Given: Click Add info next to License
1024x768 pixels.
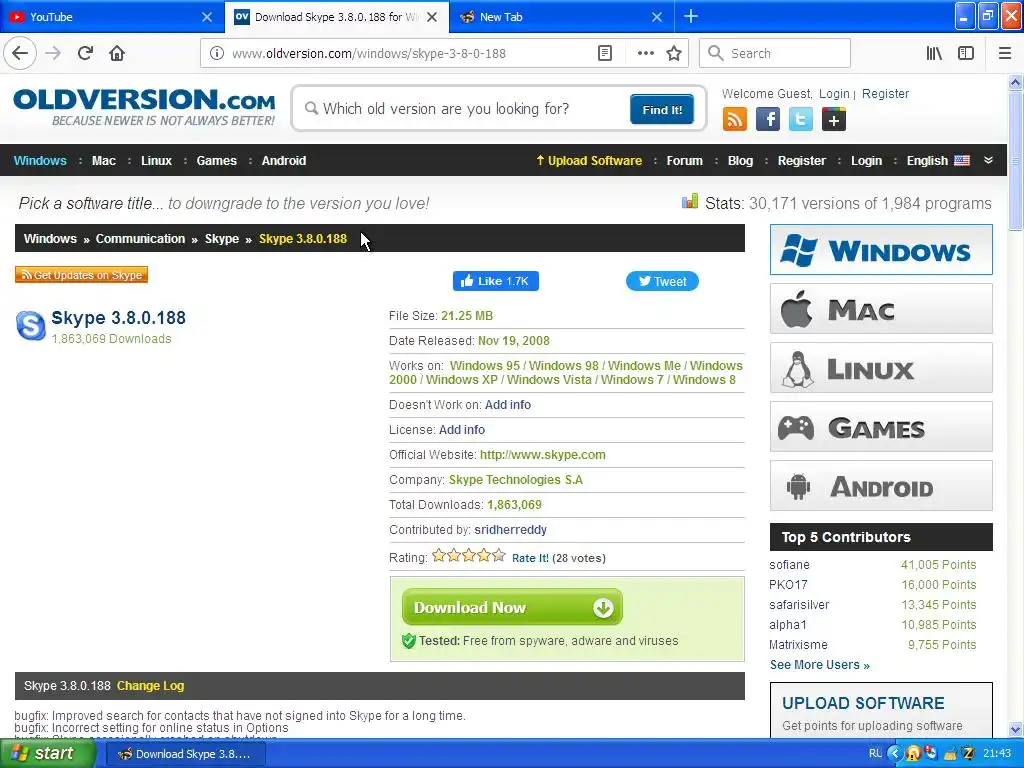Looking at the screenshot, I should click(x=462, y=430).
